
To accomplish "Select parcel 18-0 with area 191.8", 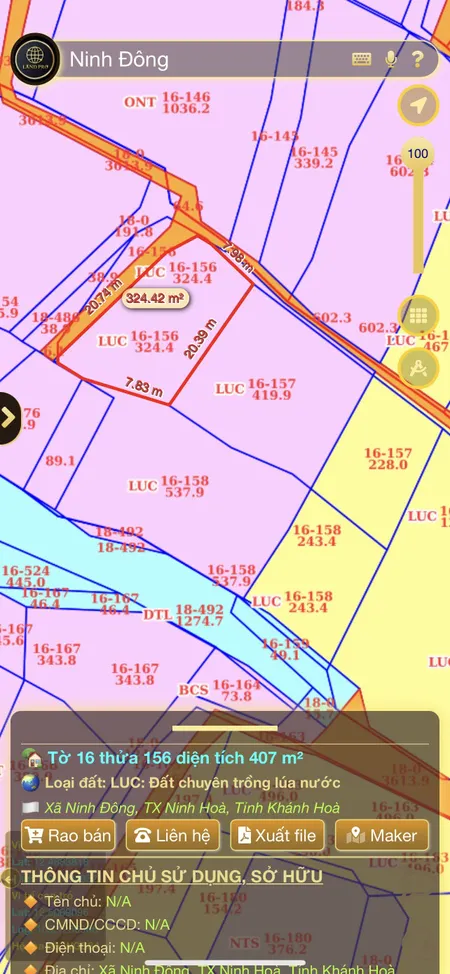I will pyautogui.click(x=134, y=226).
